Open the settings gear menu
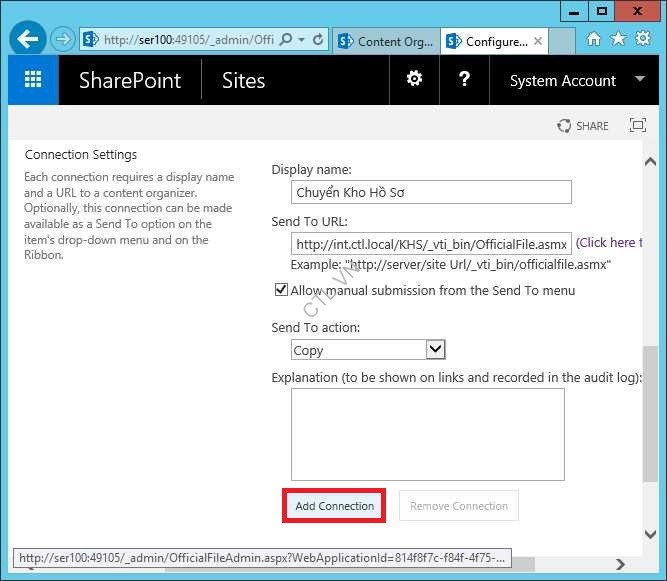Image resolution: width=667 pixels, height=581 pixels. pyautogui.click(x=414, y=80)
